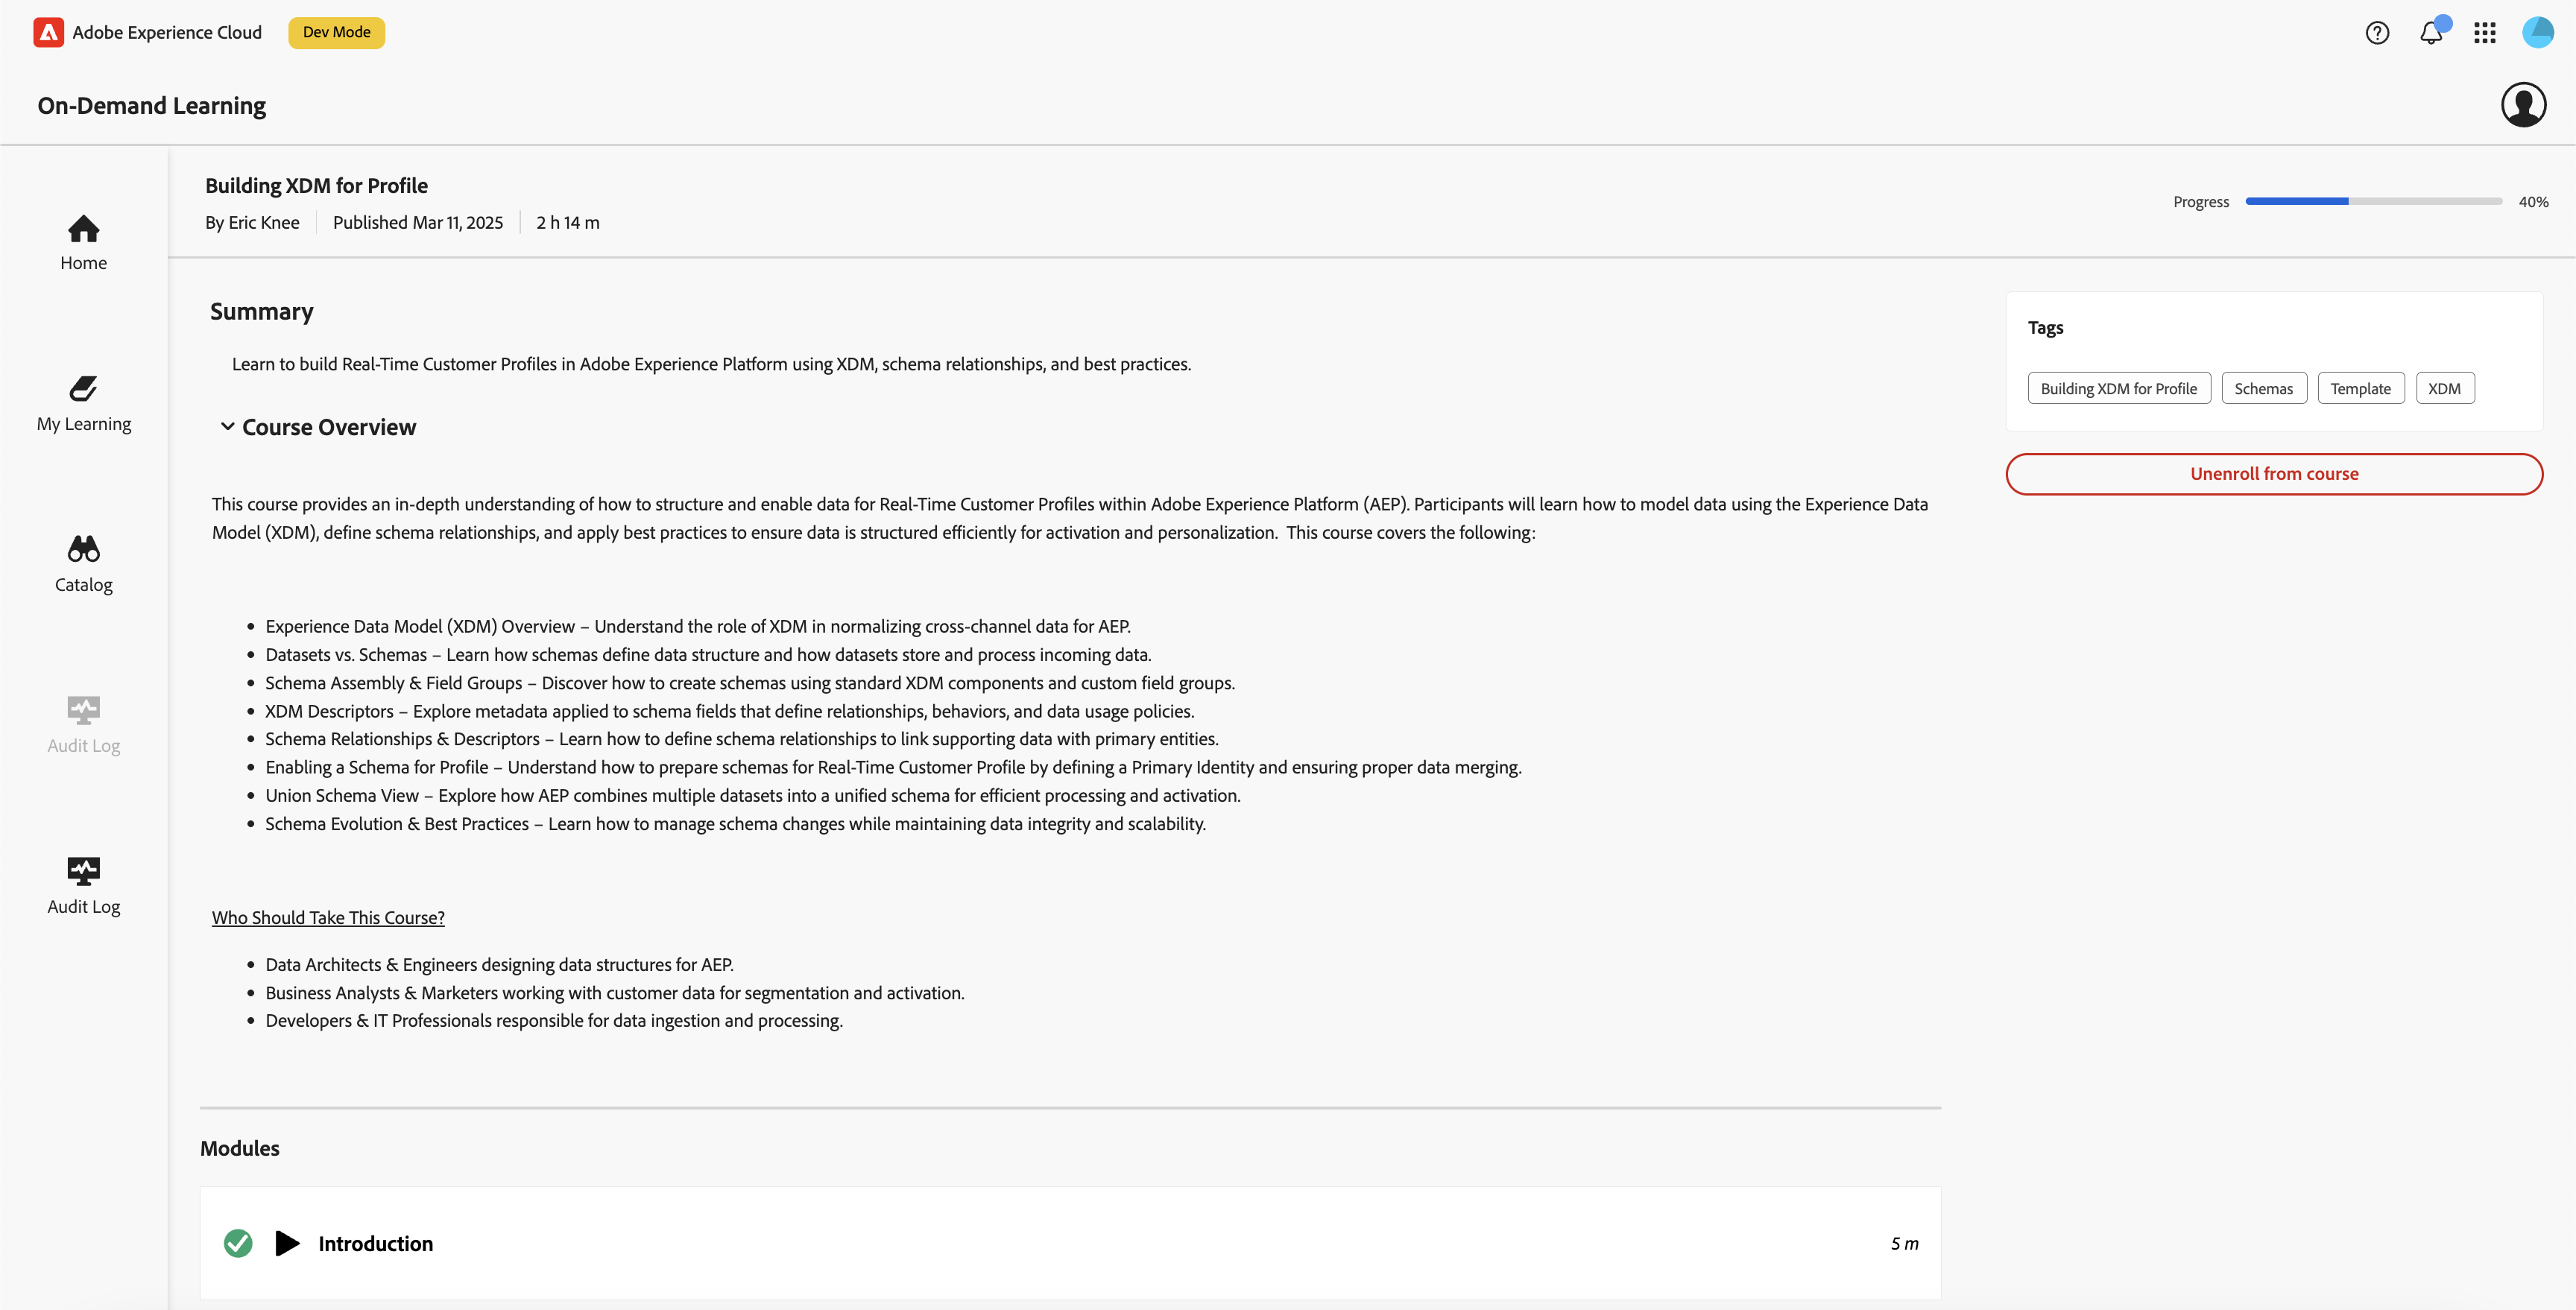Click the green completed checkmark on Introduction
Viewport: 2576px width, 1310px height.
[x=238, y=1243]
